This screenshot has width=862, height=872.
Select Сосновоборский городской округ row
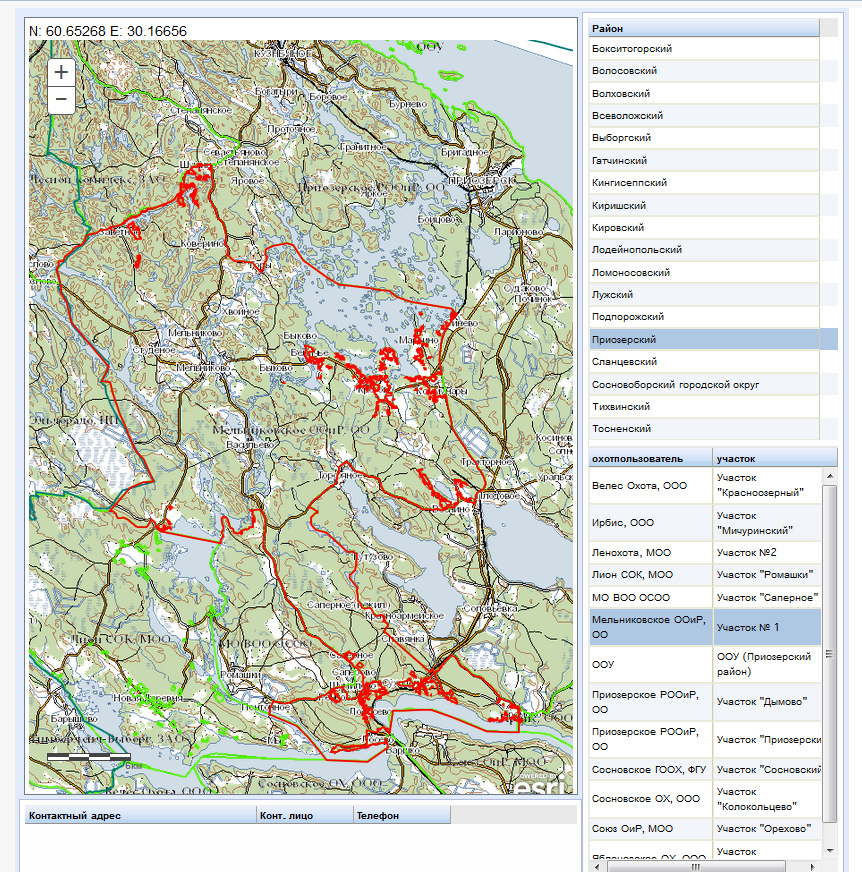click(x=704, y=385)
